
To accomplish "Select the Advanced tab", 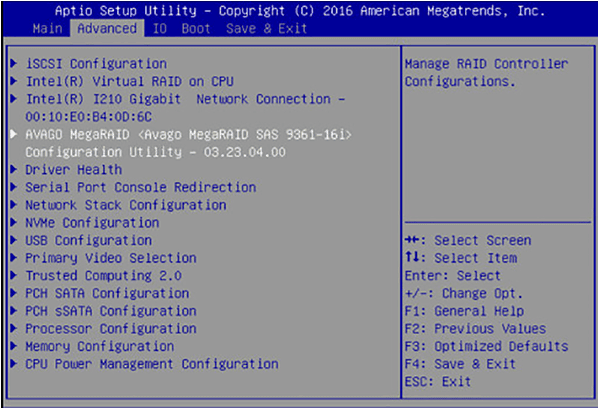I will click(108, 29).
